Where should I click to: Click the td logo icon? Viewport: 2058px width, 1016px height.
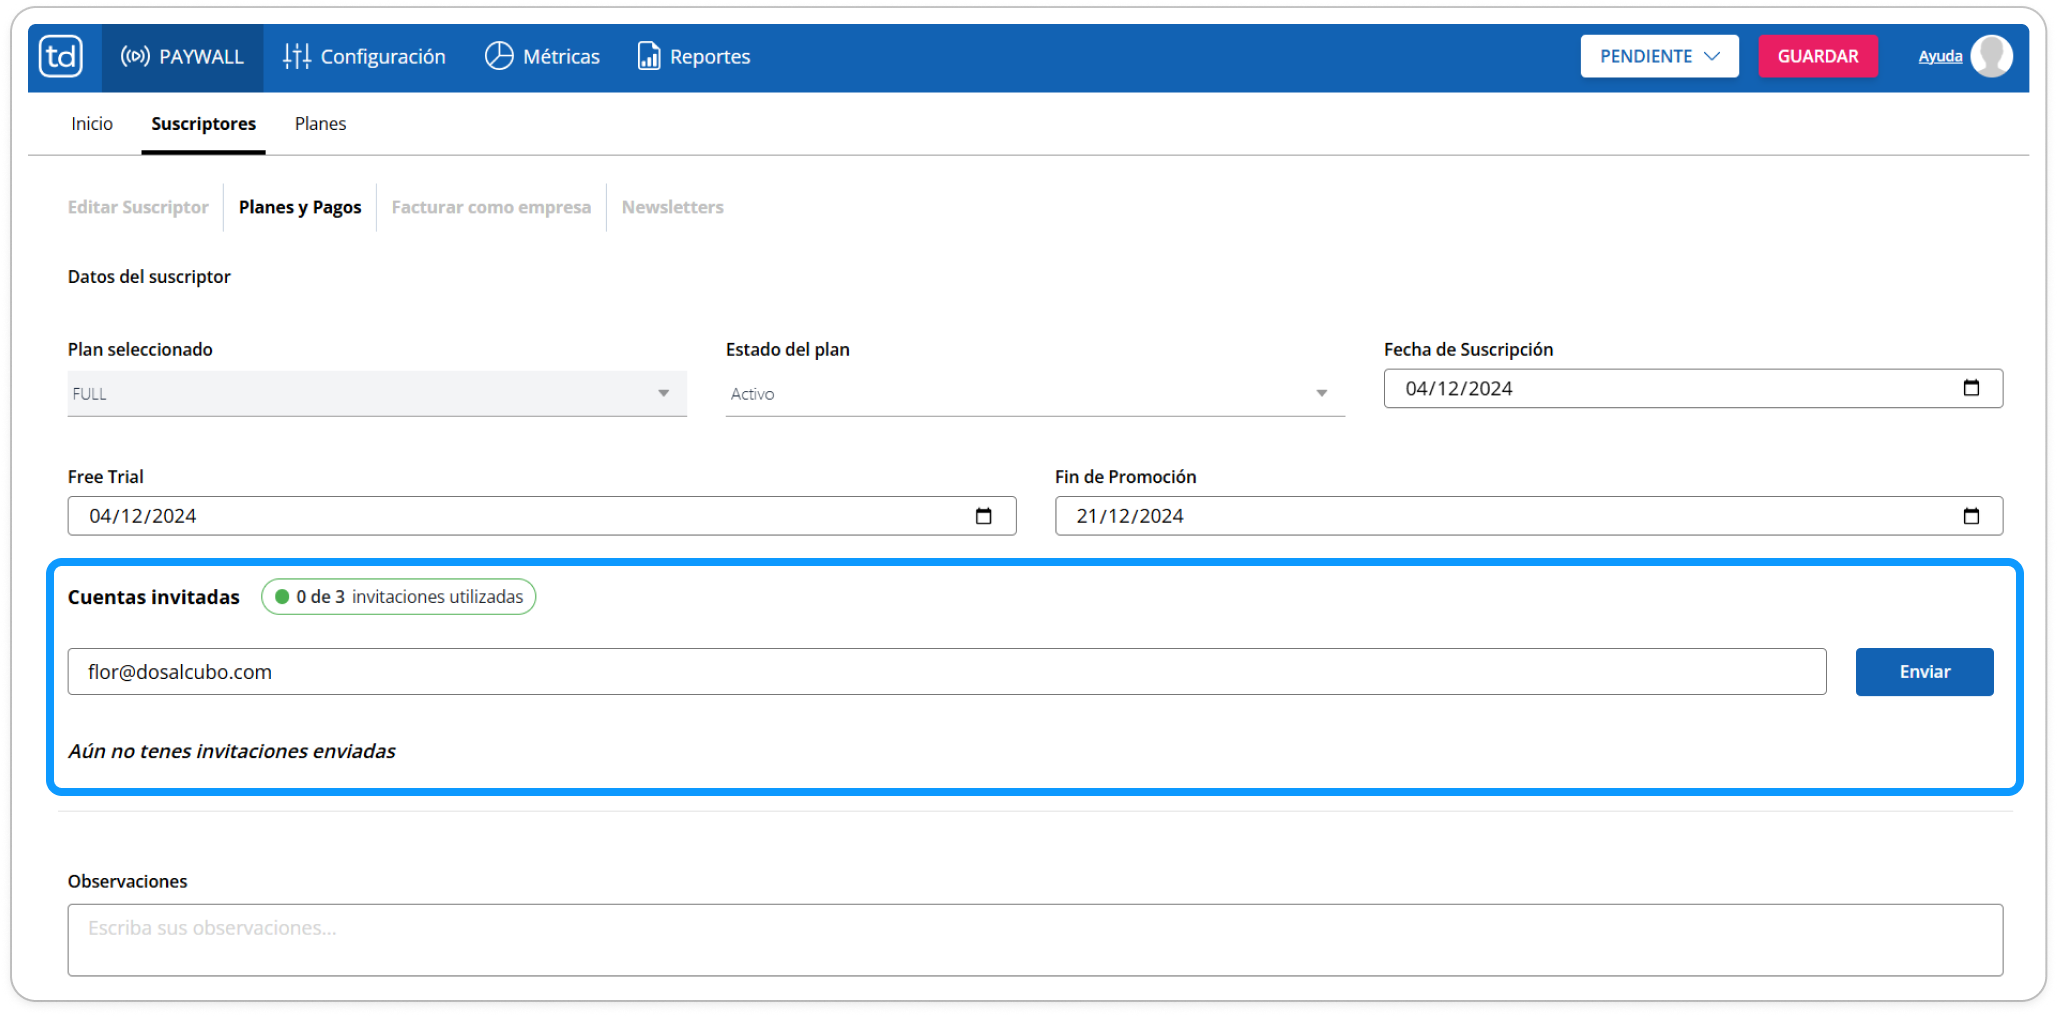[60, 56]
